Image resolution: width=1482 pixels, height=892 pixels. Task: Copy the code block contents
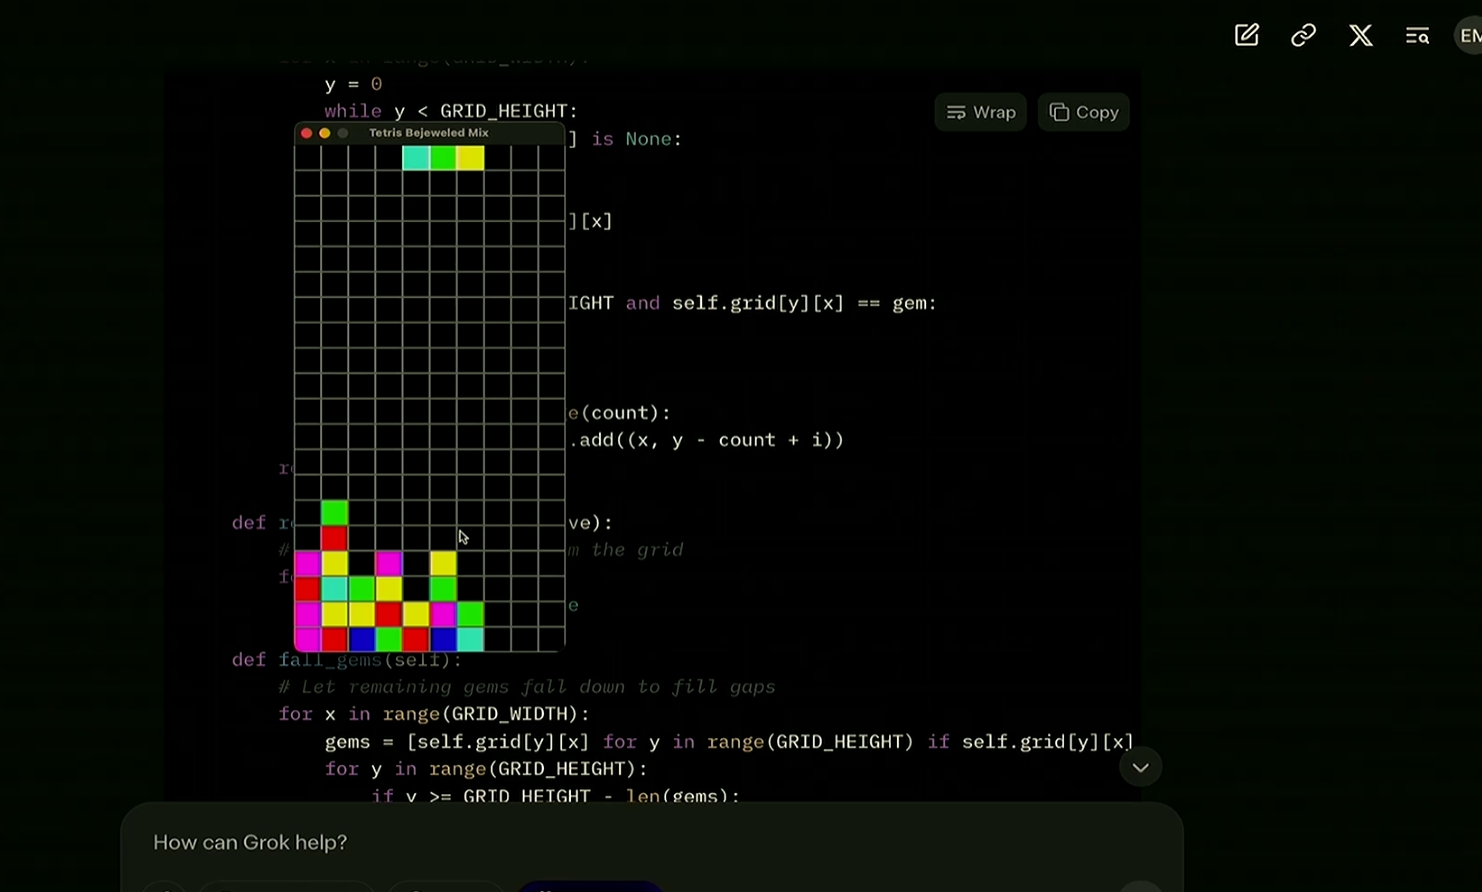(x=1084, y=112)
